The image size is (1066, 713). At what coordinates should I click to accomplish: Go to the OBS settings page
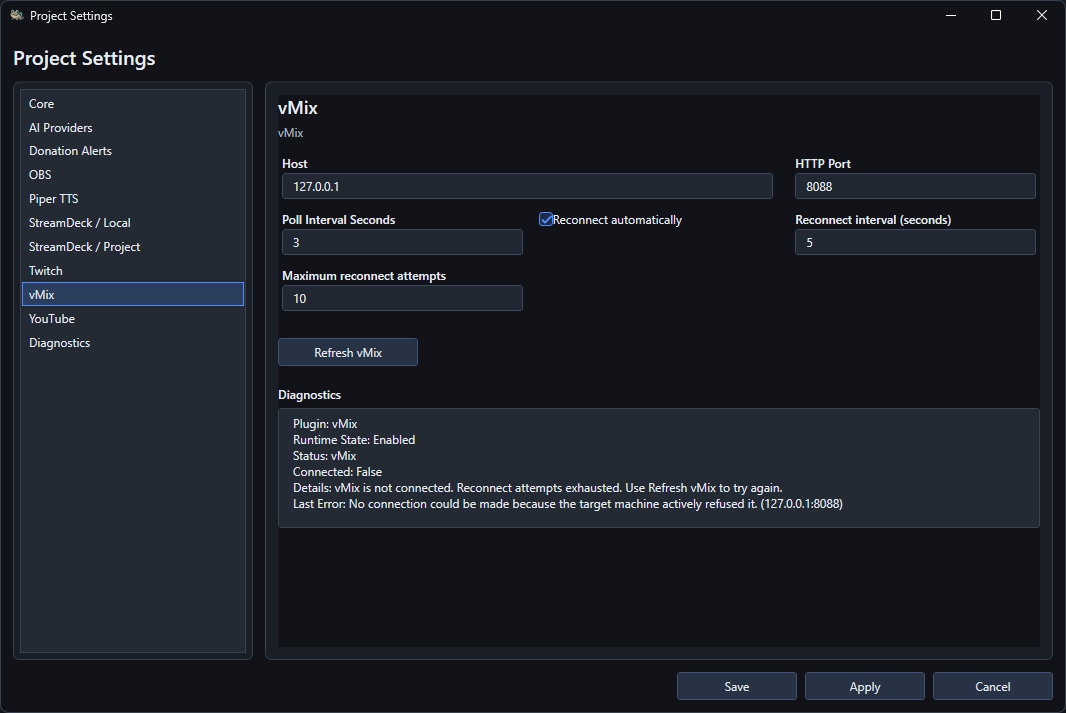[x=133, y=175]
